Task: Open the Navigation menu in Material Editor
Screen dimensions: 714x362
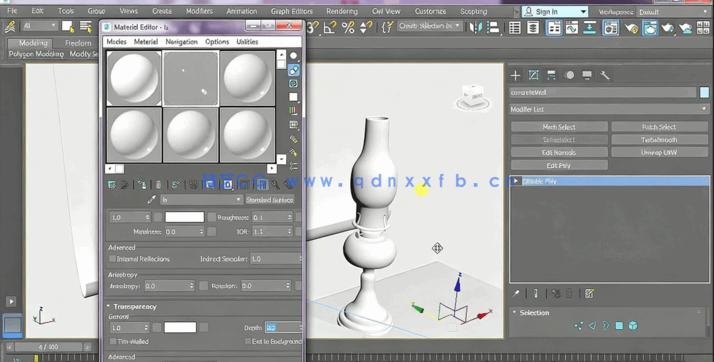Action: (x=181, y=41)
